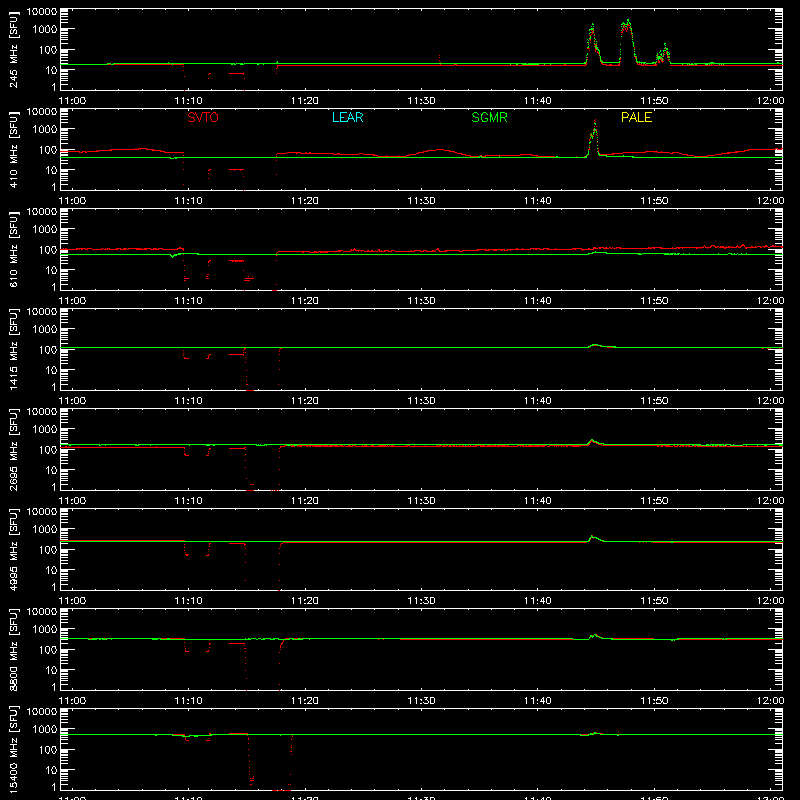800x800 pixels.
Task: Select the '610 MHz [SFU]' axis label
Action: (x=14, y=249)
